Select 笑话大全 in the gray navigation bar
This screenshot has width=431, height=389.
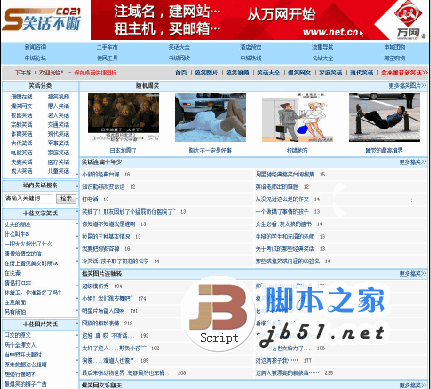(268, 72)
